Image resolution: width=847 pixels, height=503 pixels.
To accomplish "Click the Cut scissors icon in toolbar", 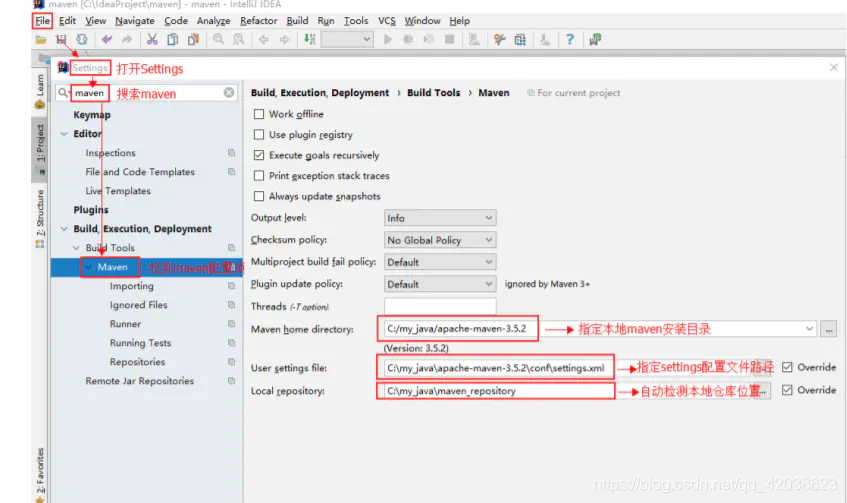I will (x=152, y=39).
